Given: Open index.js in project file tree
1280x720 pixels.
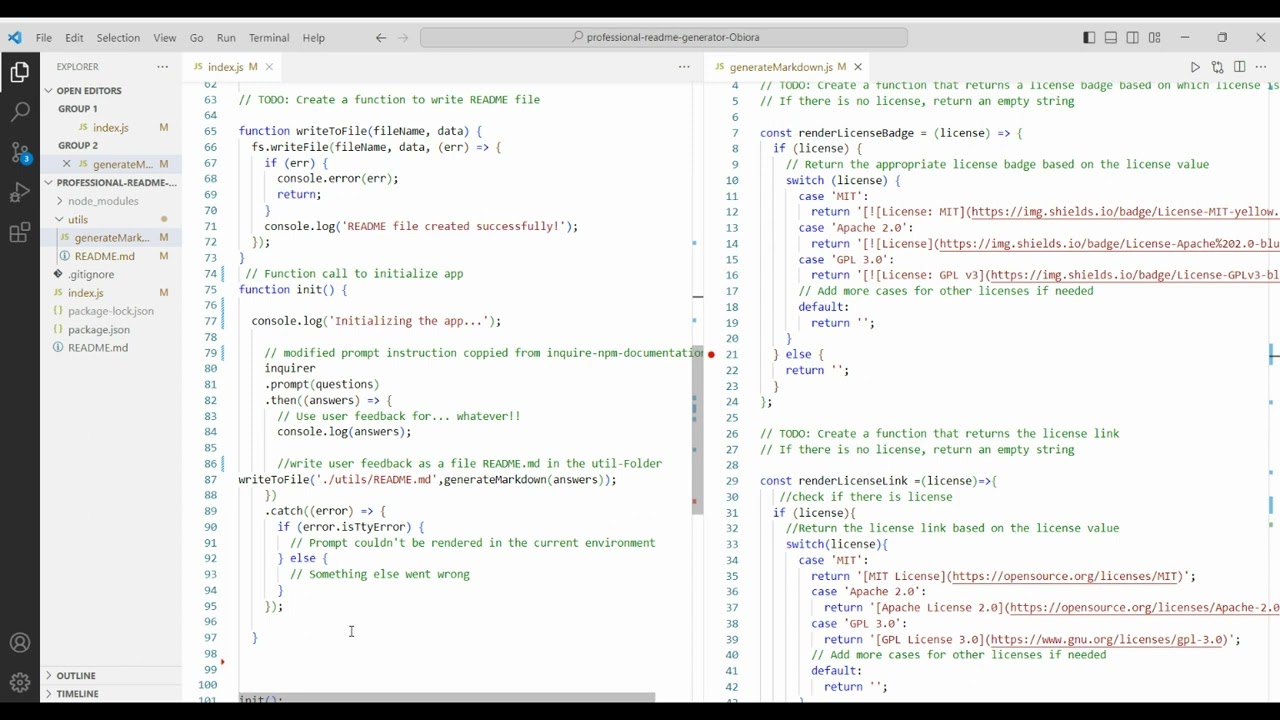Looking at the screenshot, I should (x=111, y=293).
